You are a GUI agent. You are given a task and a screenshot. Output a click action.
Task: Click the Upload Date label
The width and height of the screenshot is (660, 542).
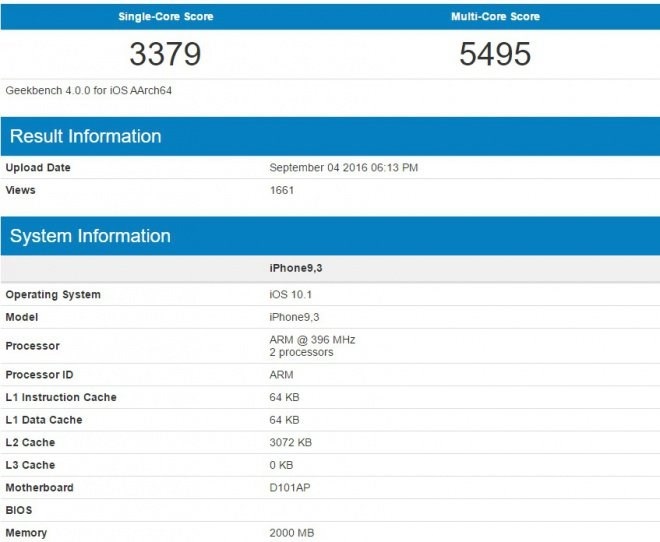click(38, 167)
